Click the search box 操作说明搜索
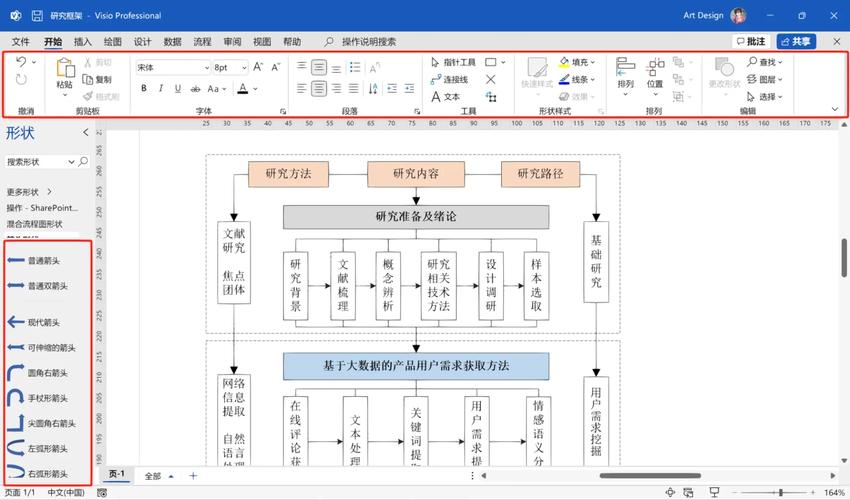This screenshot has height=500, width=850. (369, 42)
